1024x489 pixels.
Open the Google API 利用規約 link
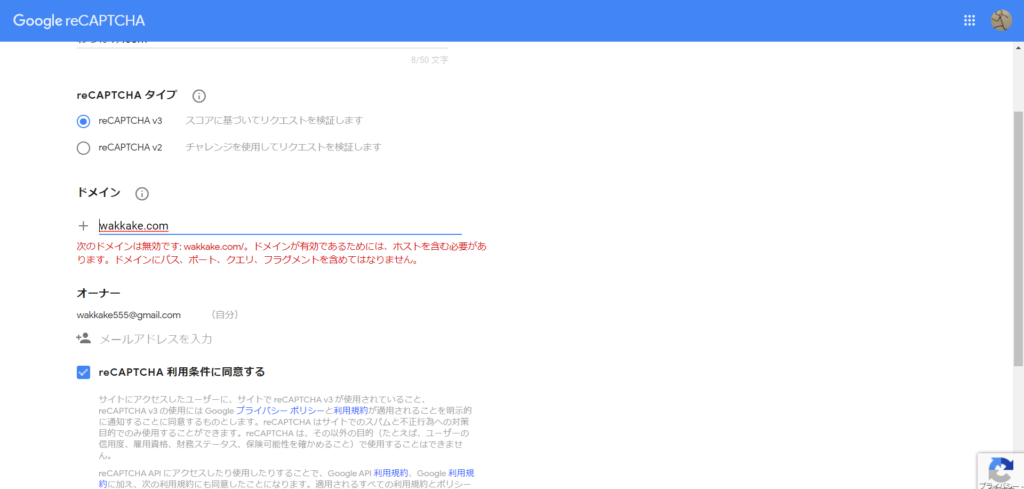pos(391,473)
